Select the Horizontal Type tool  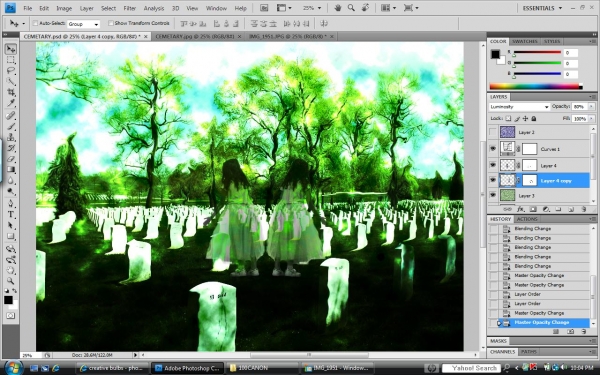11,214
